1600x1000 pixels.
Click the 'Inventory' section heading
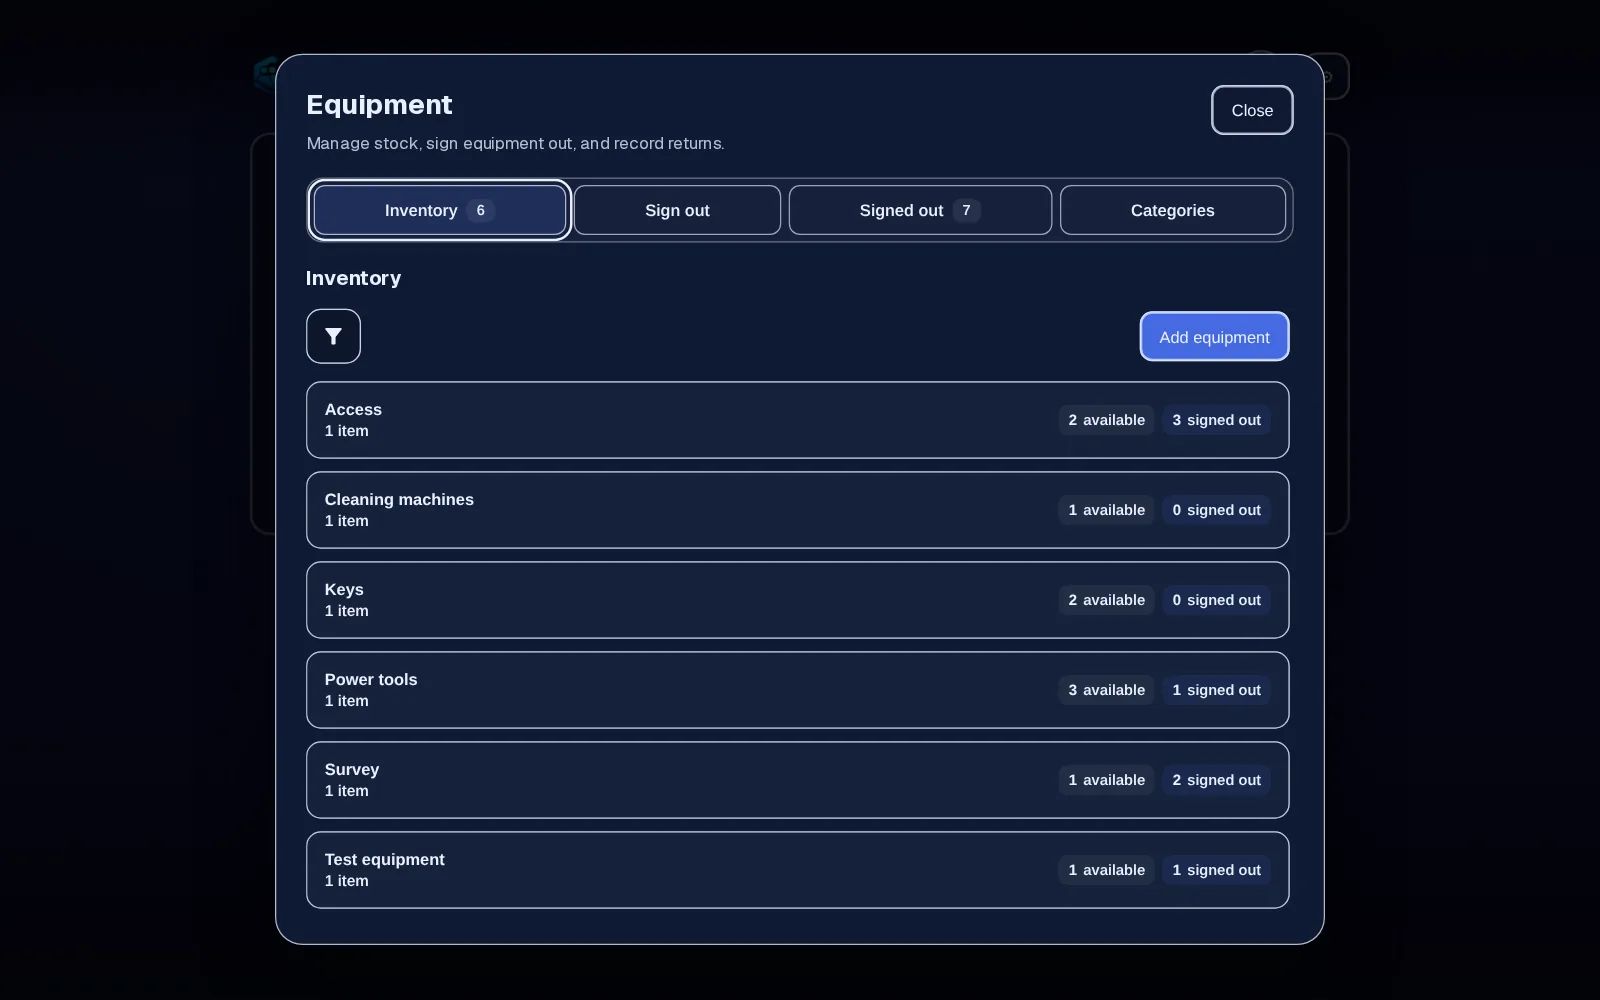[x=353, y=278]
